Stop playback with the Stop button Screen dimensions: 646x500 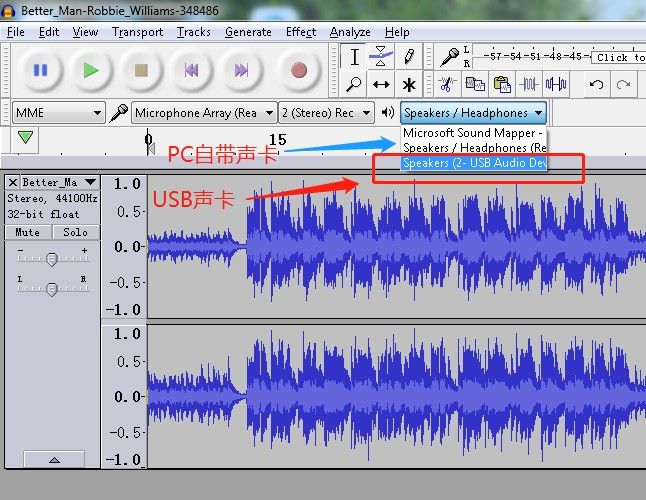(x=141, y=70)
